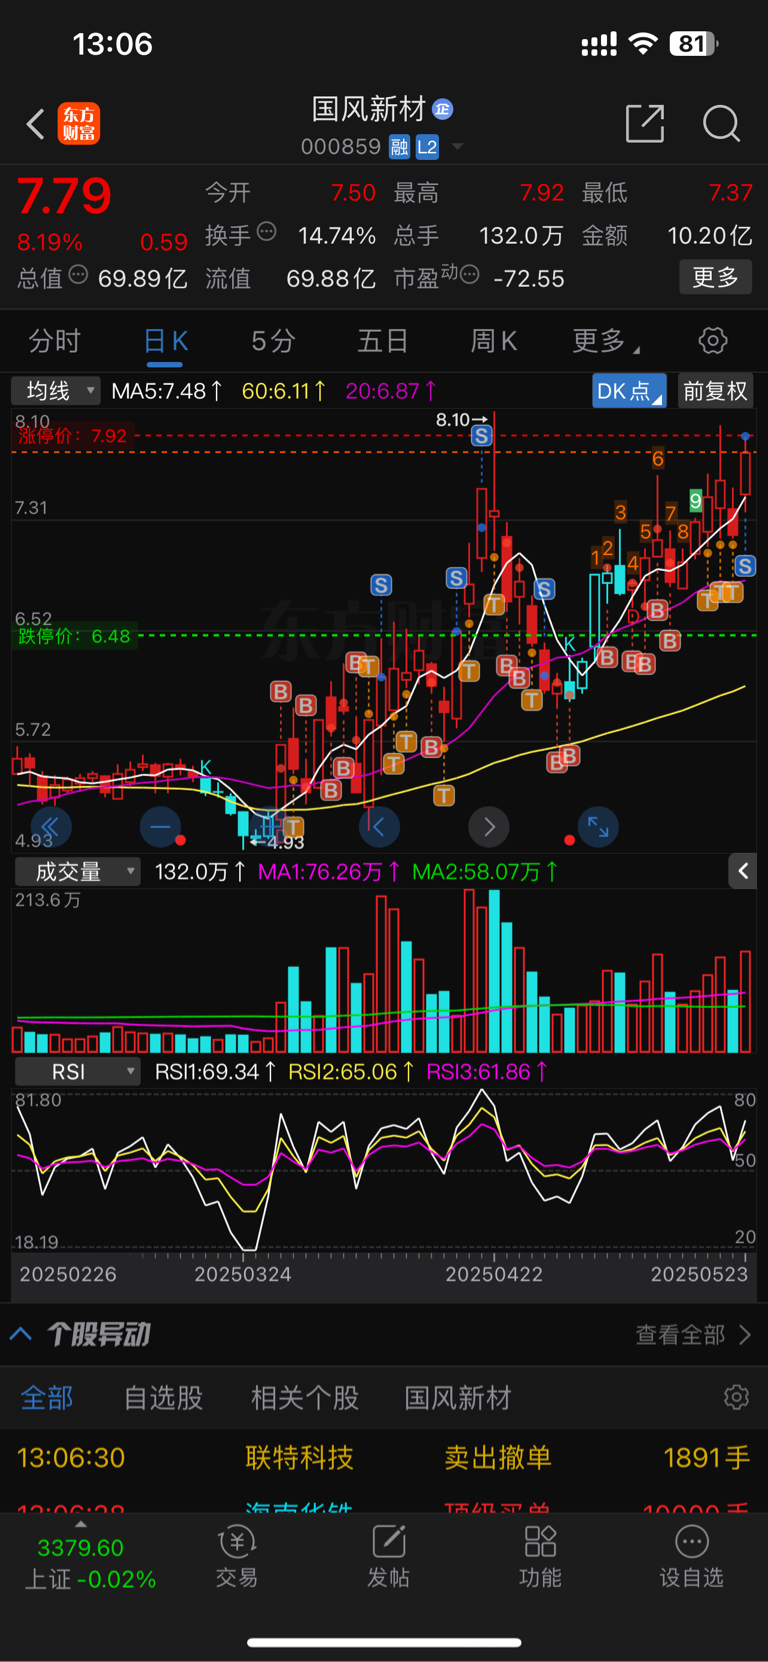Open the 东方财富 logo icon
Screen dimensions: 768x1662
click(x=79, y=124)
